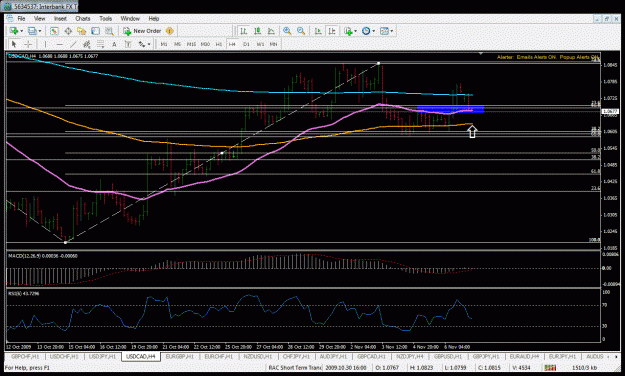Select the crosshair tool

coord(28,44)
